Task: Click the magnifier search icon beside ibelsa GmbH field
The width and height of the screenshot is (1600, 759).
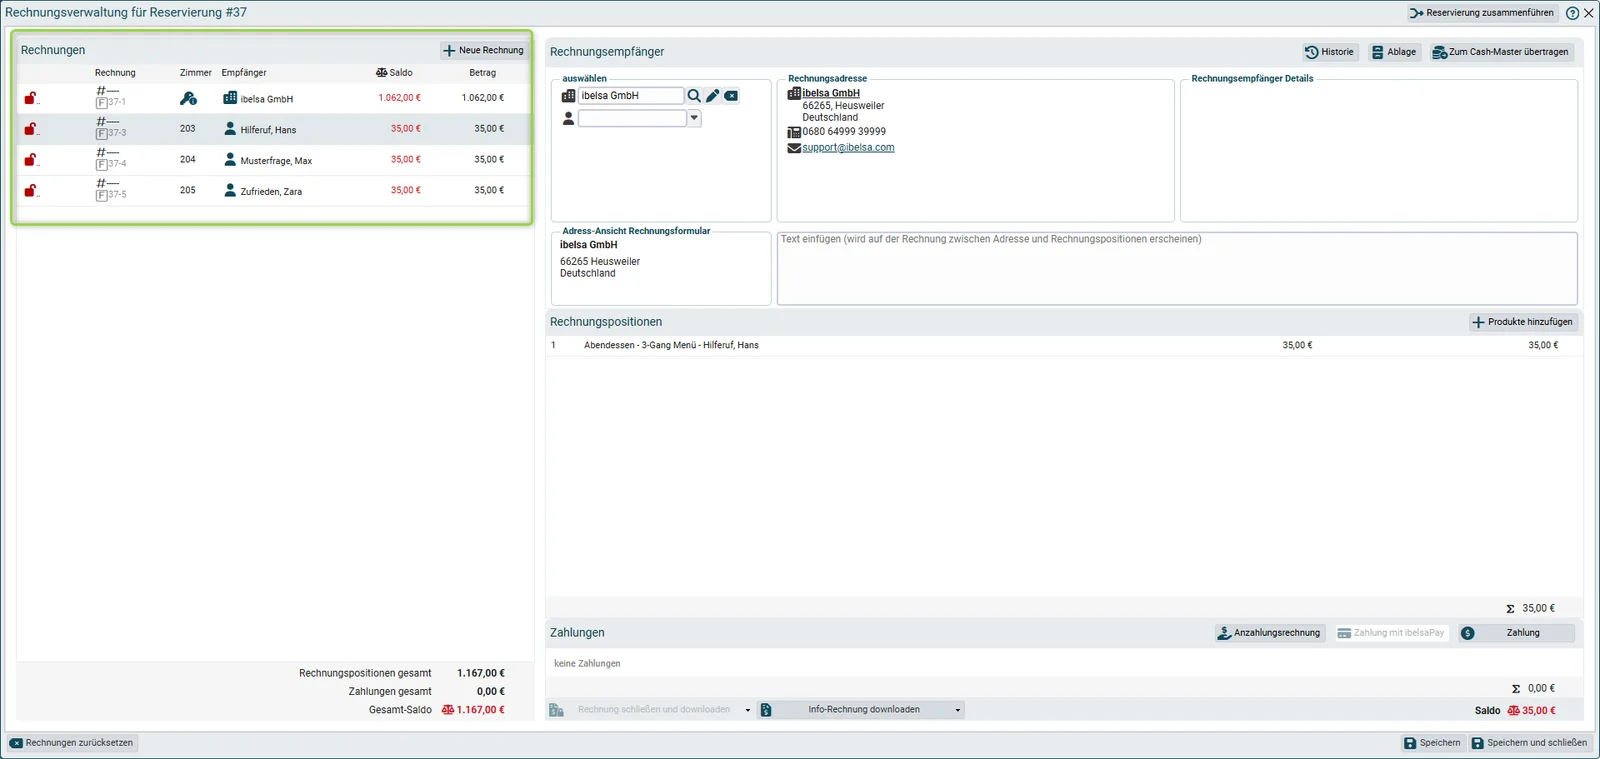Action: [x=694, y=96]
